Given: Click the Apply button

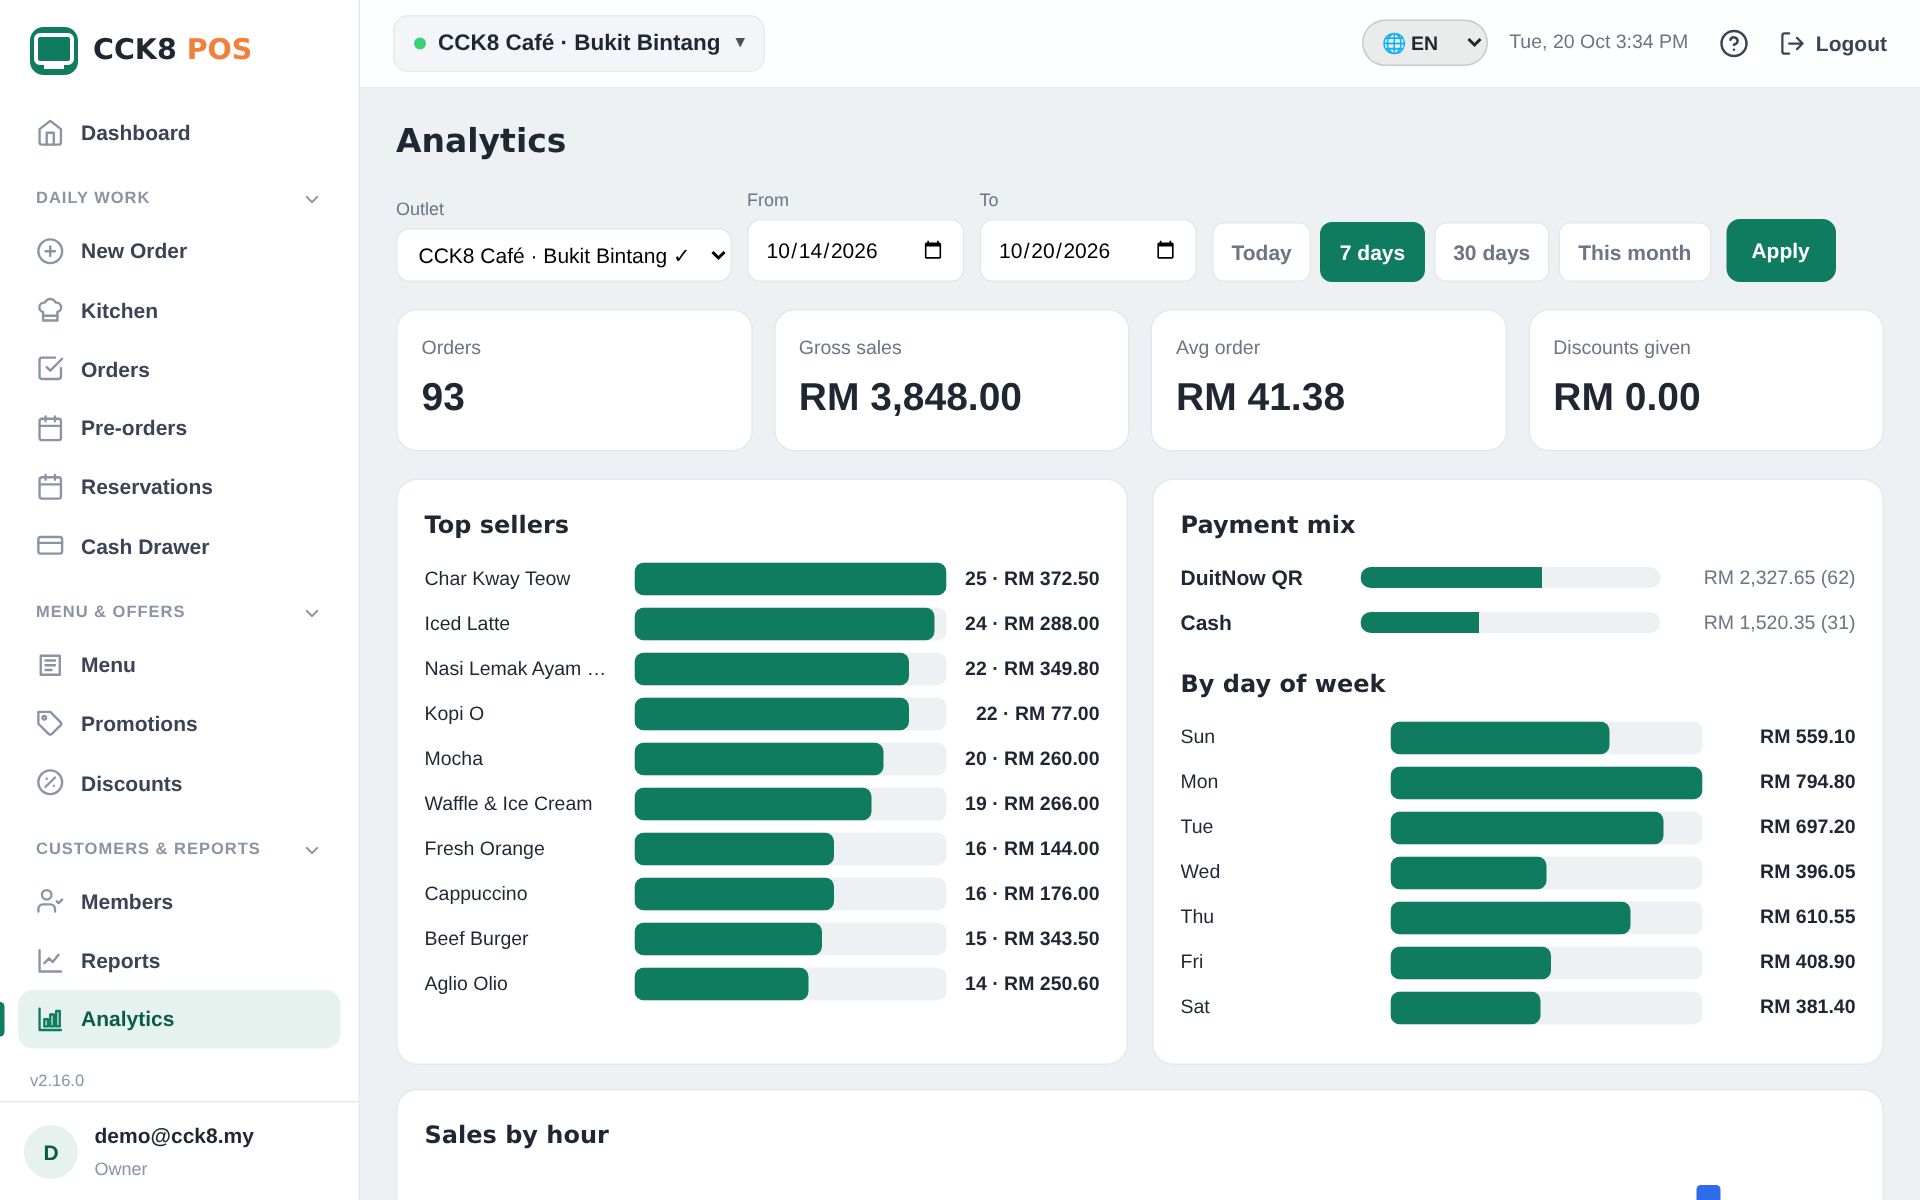Looking at the screenshot, I should pos(1780,250).
